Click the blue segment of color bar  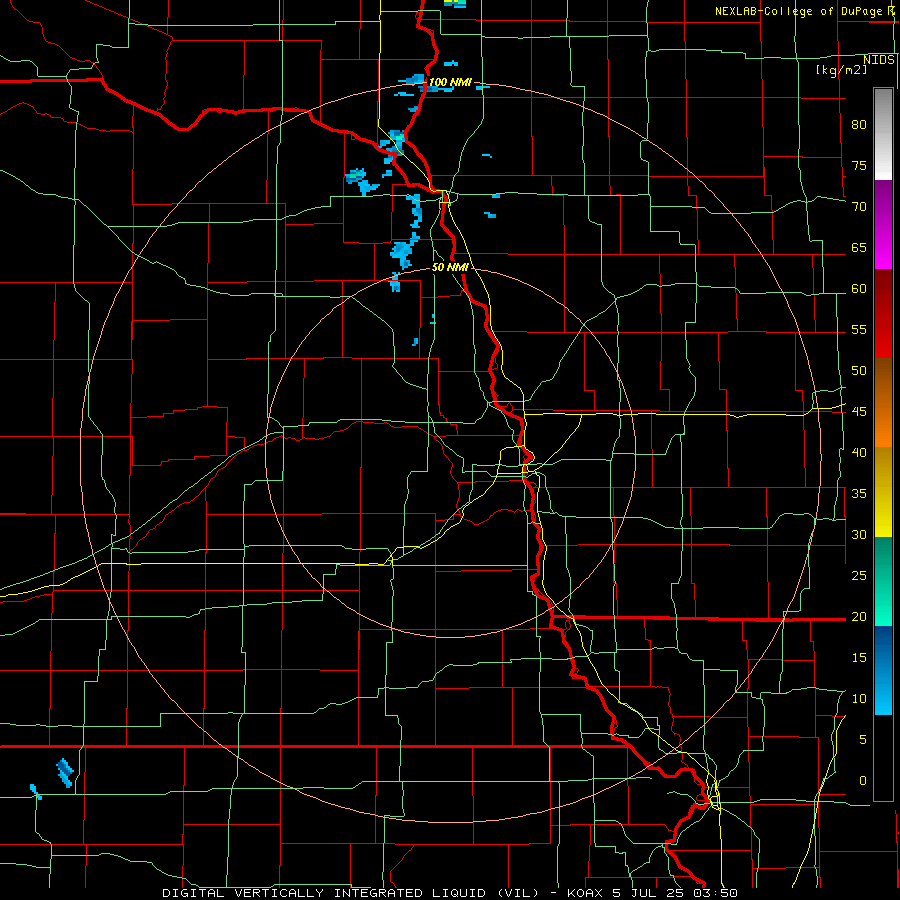883,670
